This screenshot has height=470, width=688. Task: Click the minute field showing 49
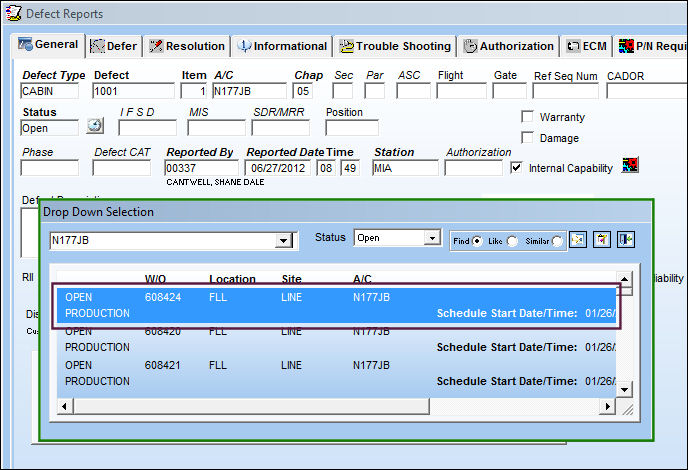(350, 168)
